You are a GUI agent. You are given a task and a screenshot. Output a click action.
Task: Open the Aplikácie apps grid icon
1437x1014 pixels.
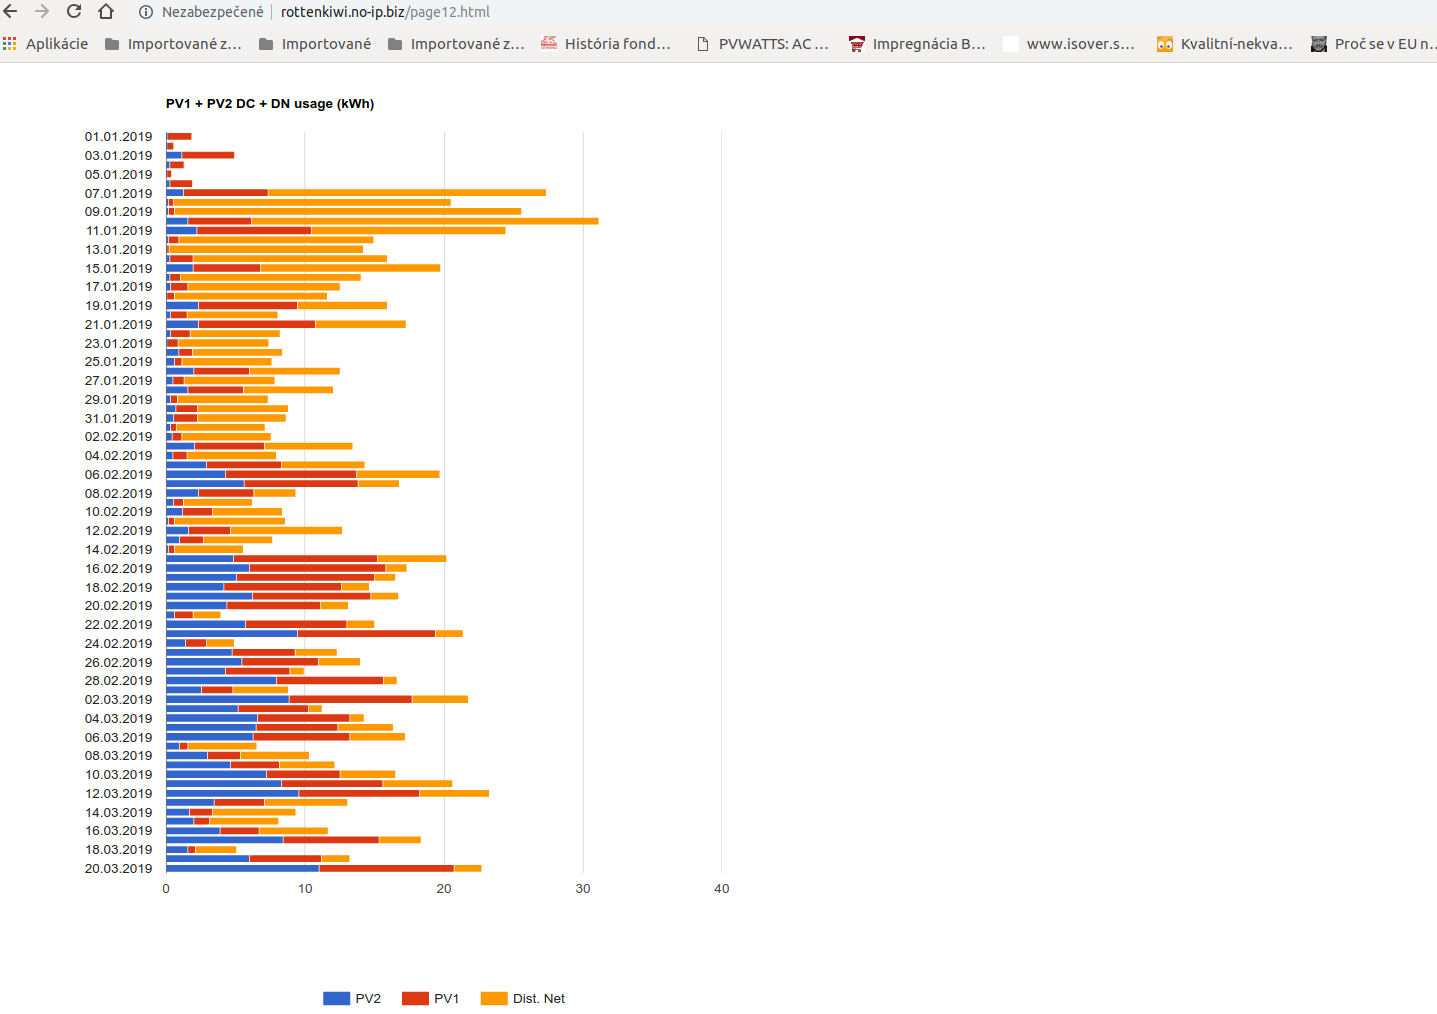click(10, 44)
